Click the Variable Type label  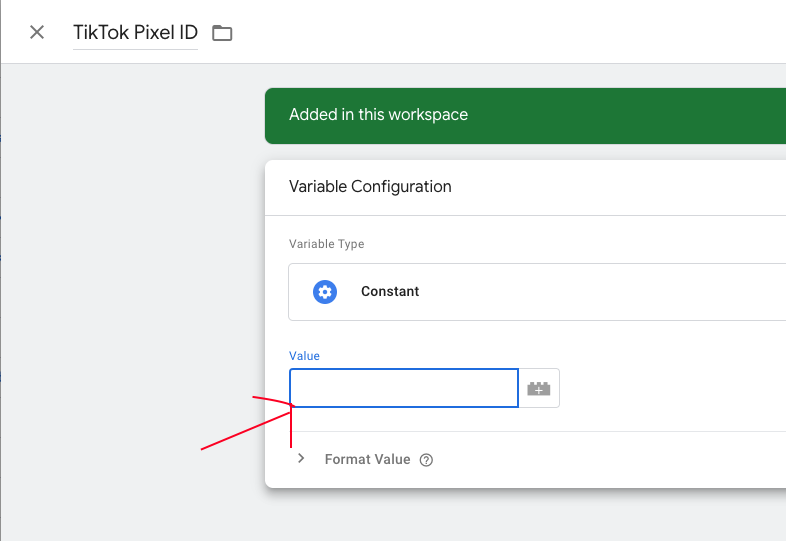326,244
